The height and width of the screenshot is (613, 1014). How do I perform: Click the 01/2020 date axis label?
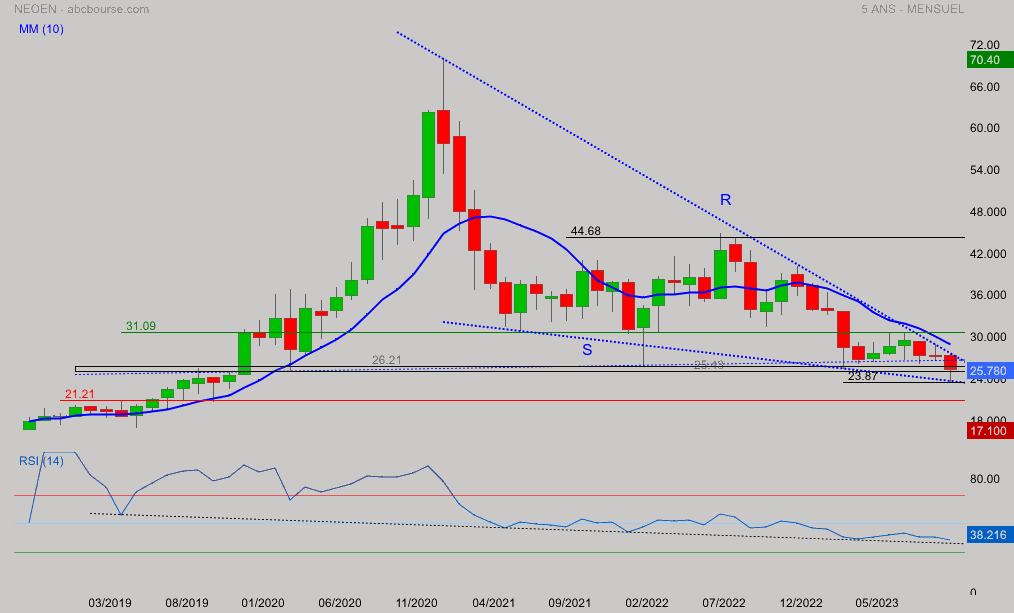pyautogui.click(x=263, y=603)
